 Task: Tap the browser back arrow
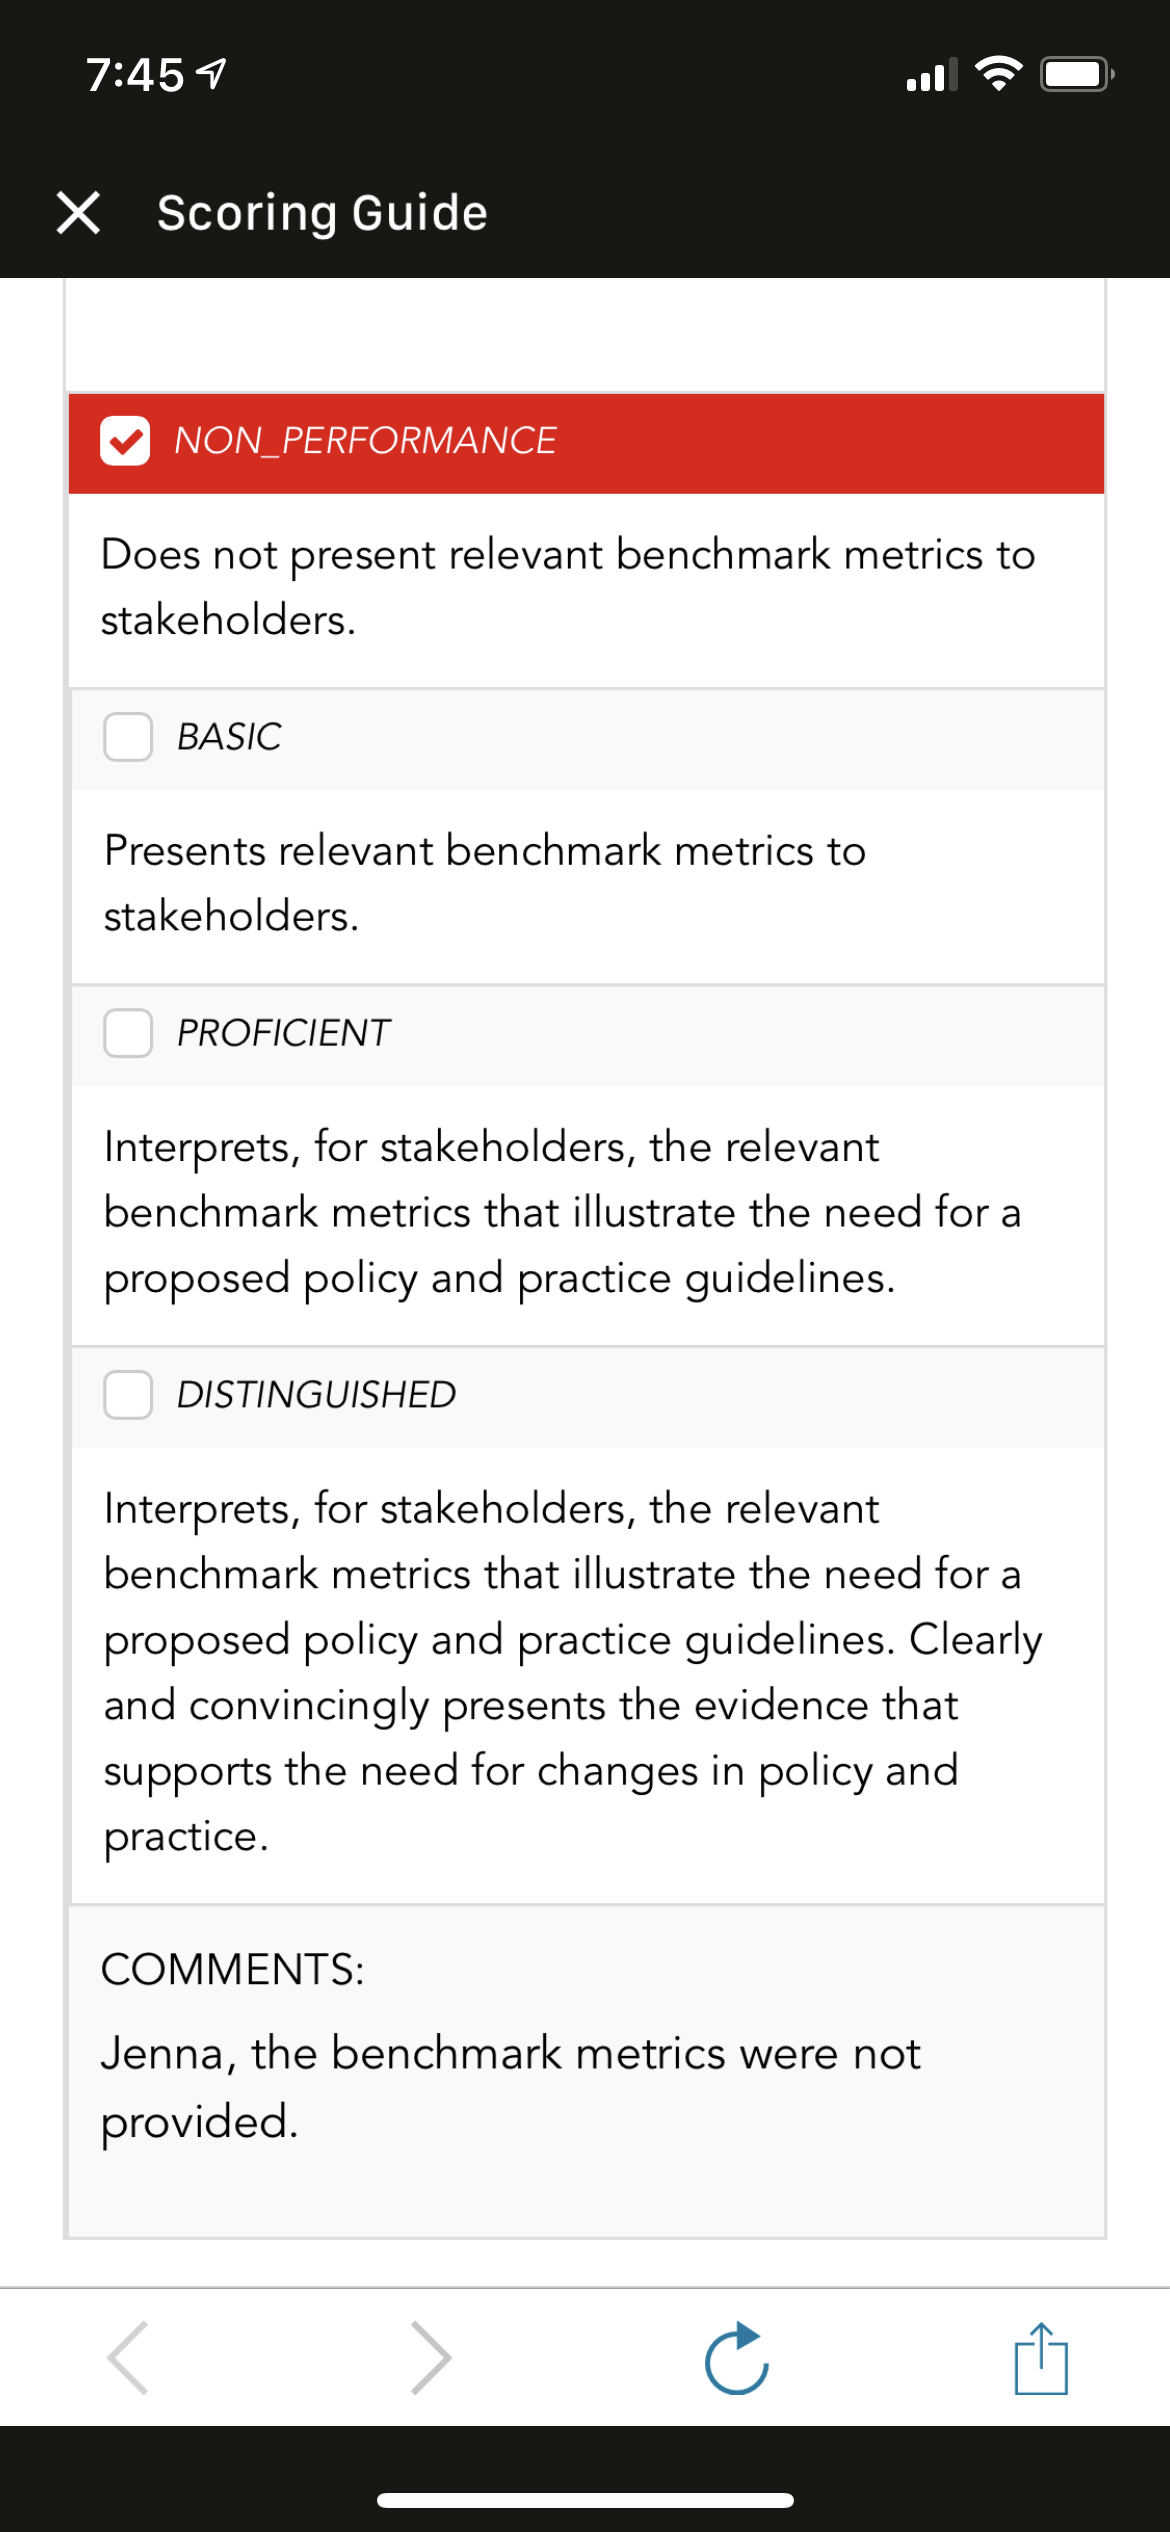tap(128, 2358)
